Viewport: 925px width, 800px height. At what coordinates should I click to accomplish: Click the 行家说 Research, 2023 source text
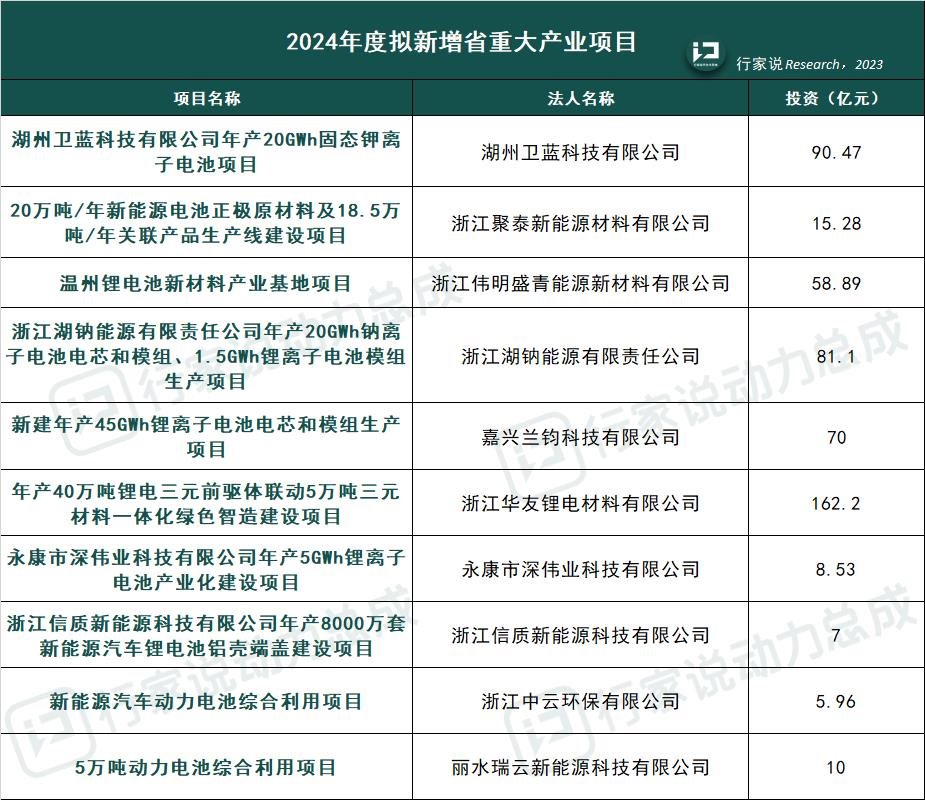tap(809, 64)
